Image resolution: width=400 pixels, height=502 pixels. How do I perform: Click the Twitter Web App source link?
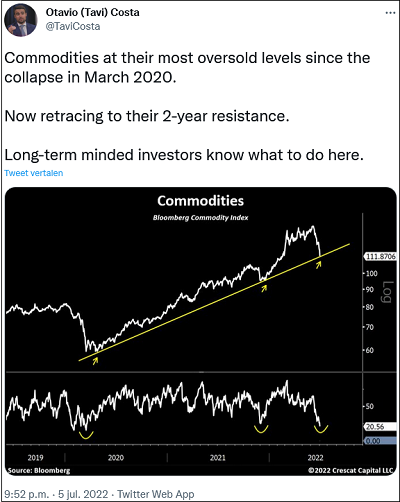click(x=156, y=494)
